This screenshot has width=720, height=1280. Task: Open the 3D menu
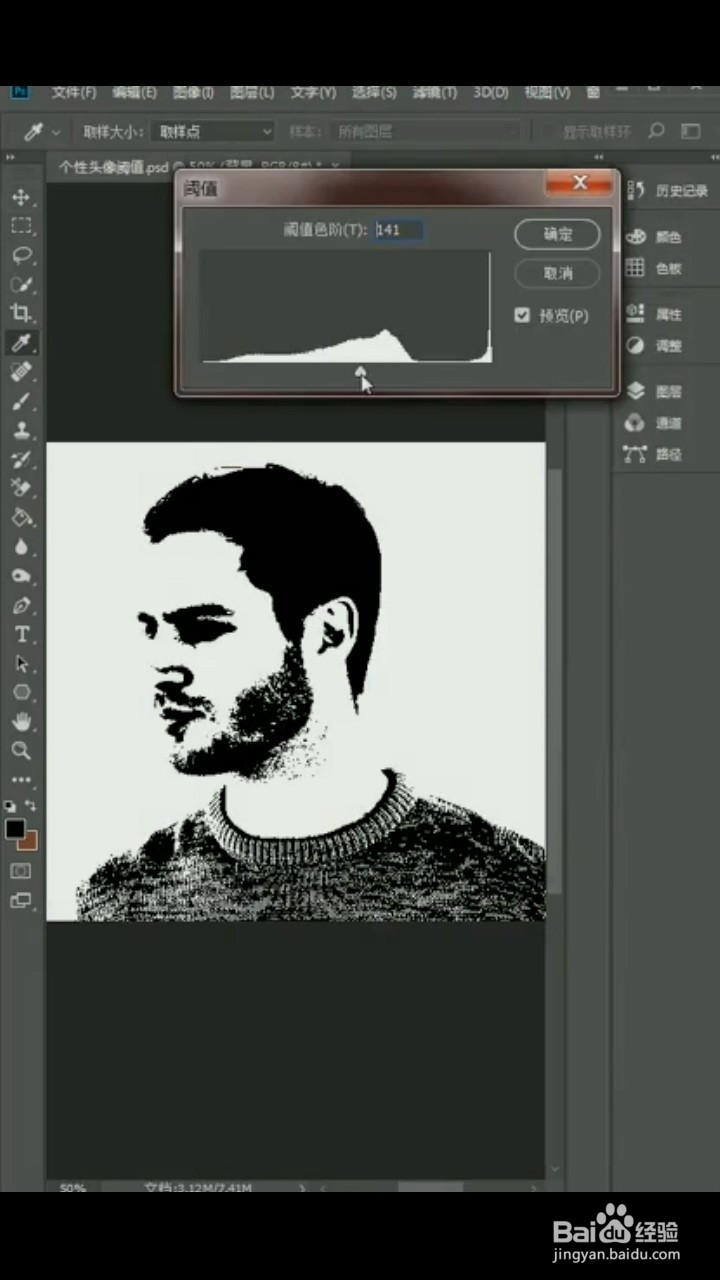(x=491, y=92)
